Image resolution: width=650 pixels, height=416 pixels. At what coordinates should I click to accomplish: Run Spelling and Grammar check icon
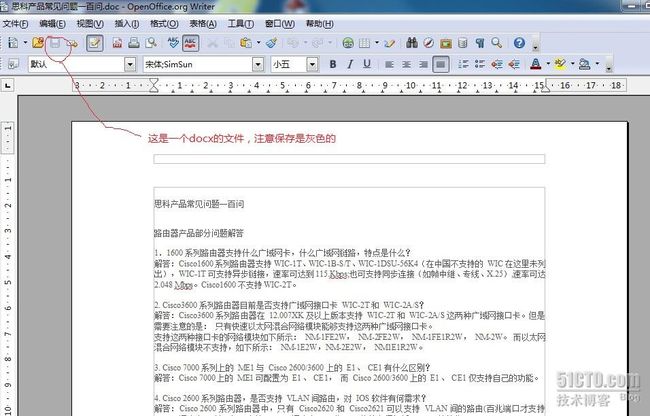173,43
